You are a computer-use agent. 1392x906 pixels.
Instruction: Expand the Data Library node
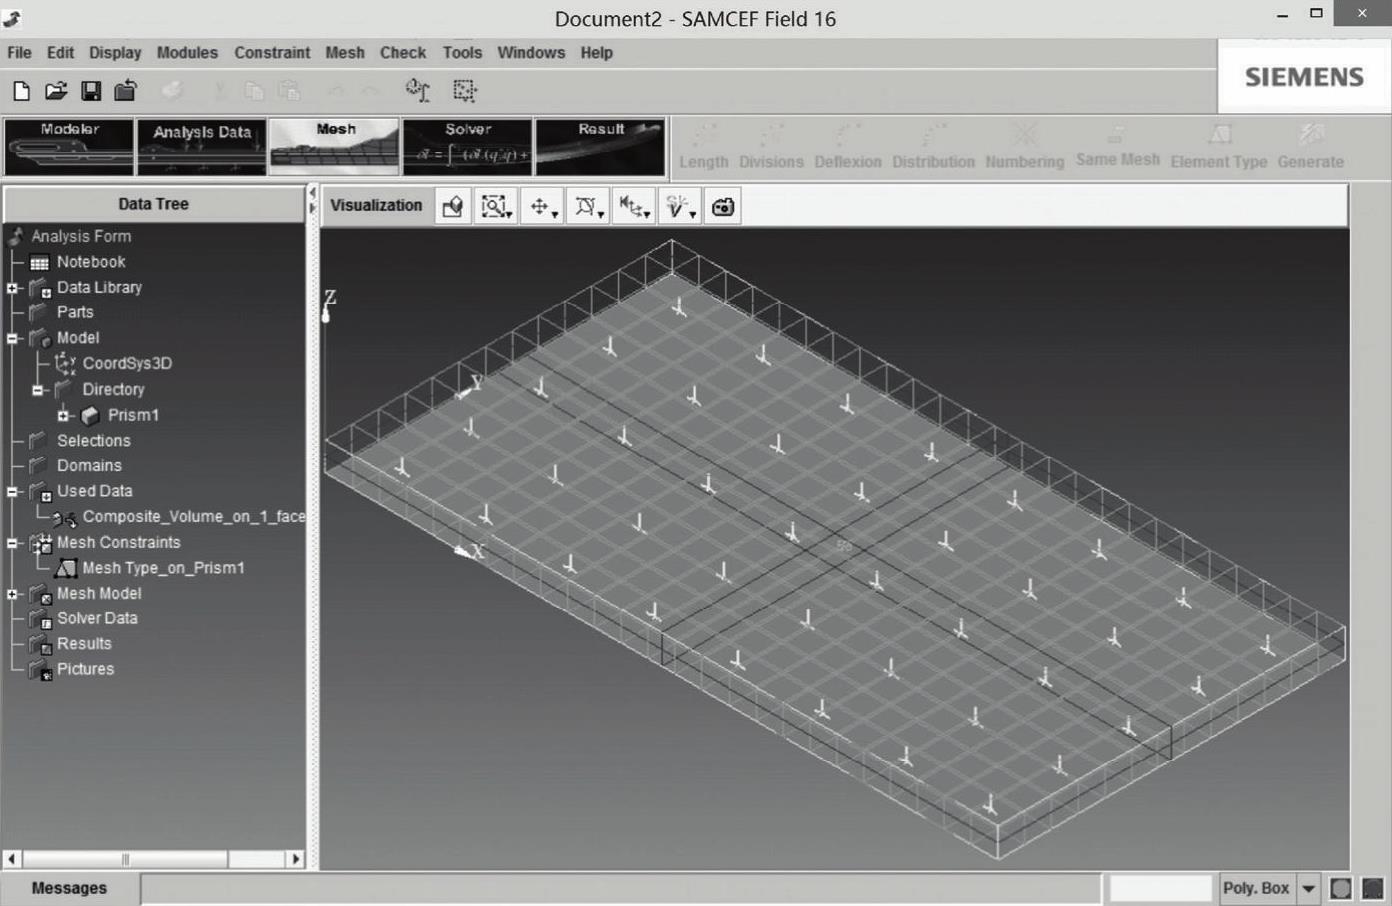pos(12,288)
